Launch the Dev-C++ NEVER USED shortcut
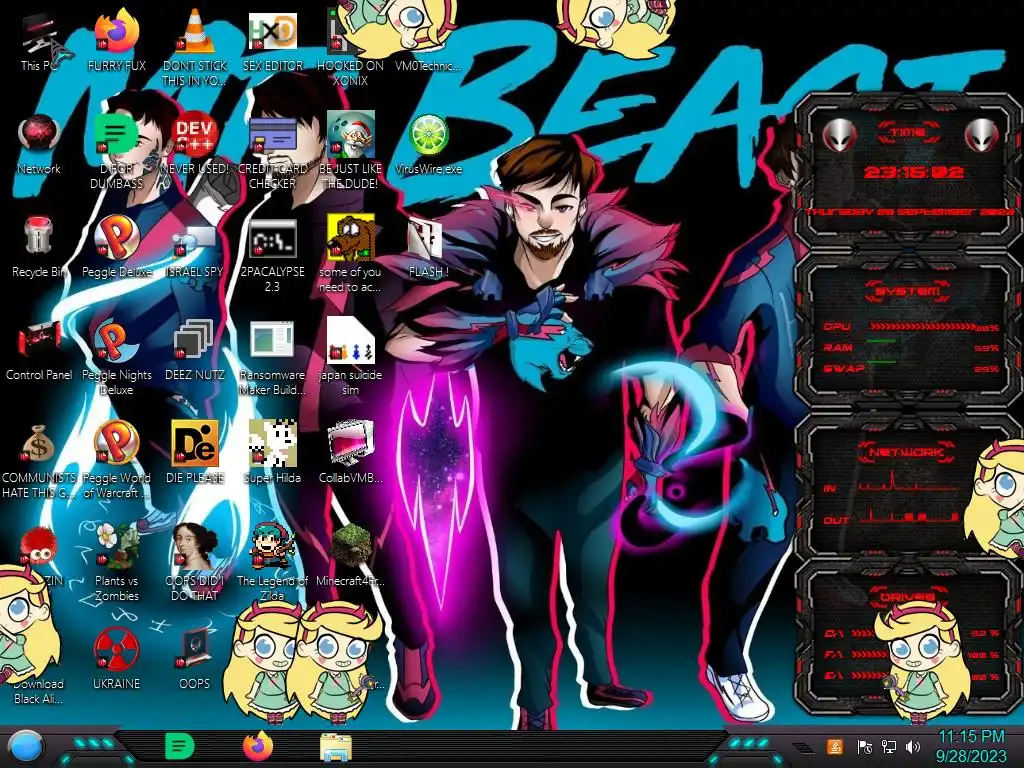Image resolution: width=1024 pixels, height=768 pixels. pos(195,144)
